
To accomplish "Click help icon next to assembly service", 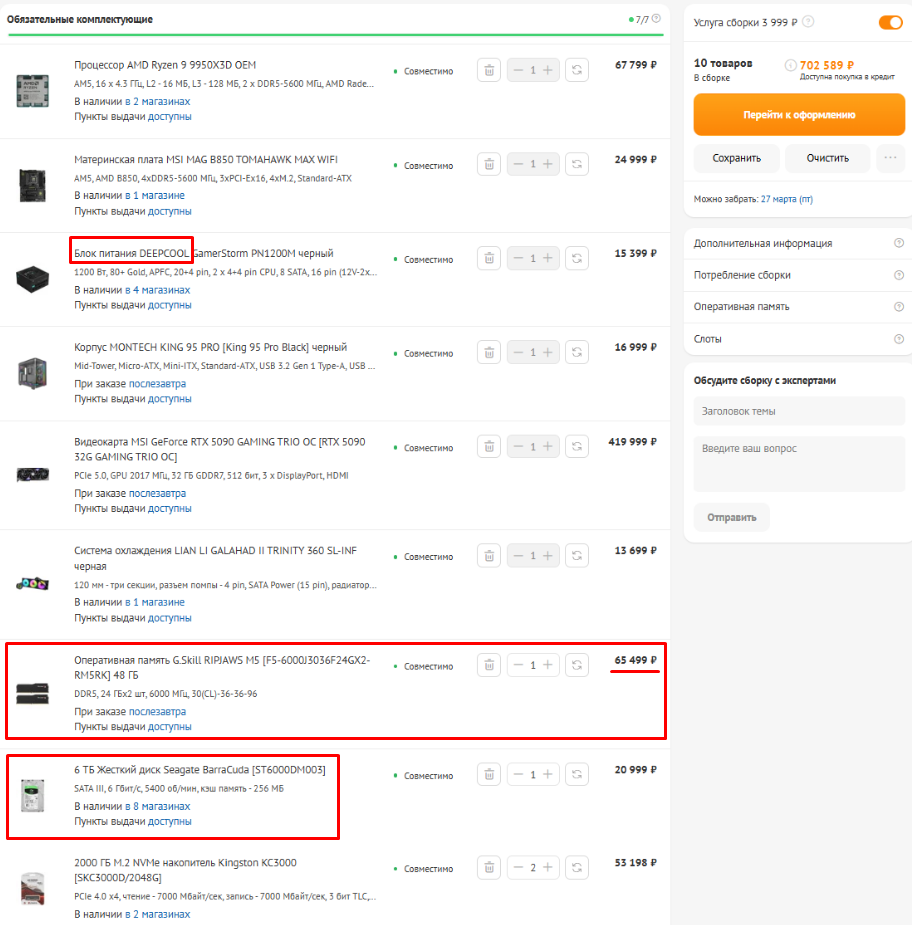I will pos(808,22).
